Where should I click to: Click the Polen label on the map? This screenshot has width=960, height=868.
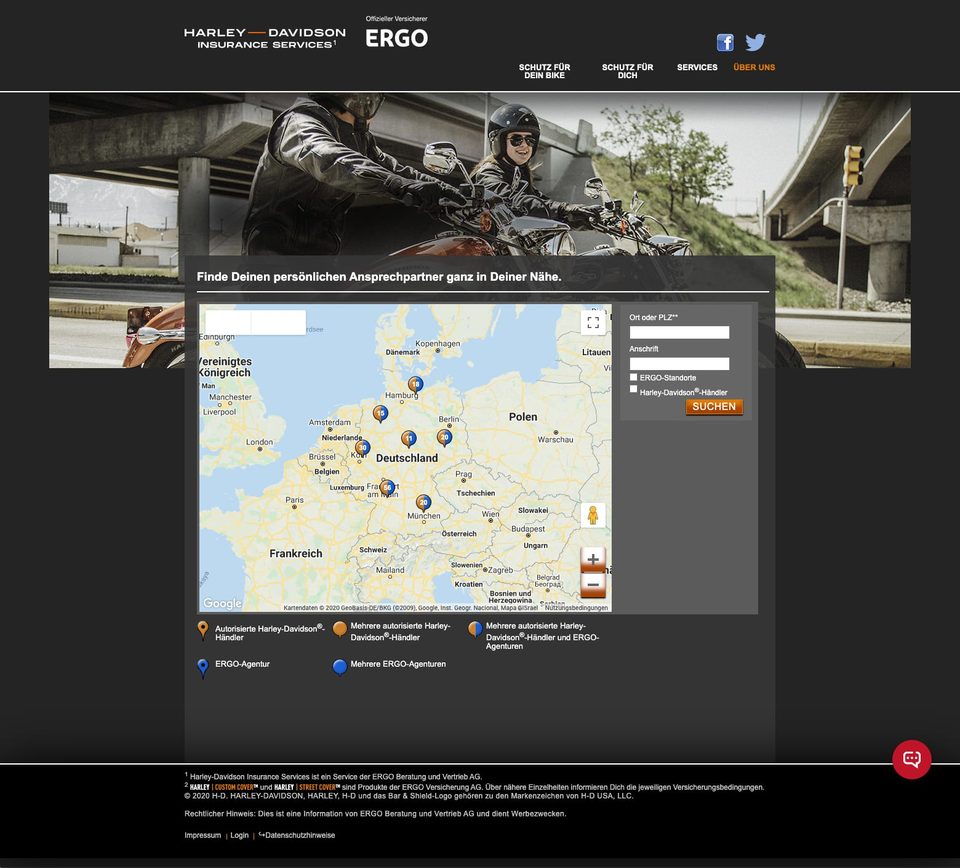(523, 417)
